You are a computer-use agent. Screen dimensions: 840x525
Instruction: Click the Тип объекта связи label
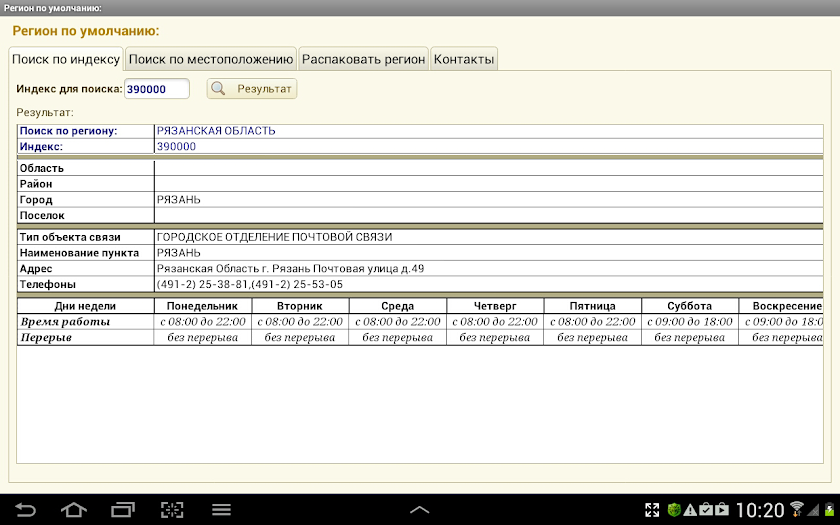[70, 237]
